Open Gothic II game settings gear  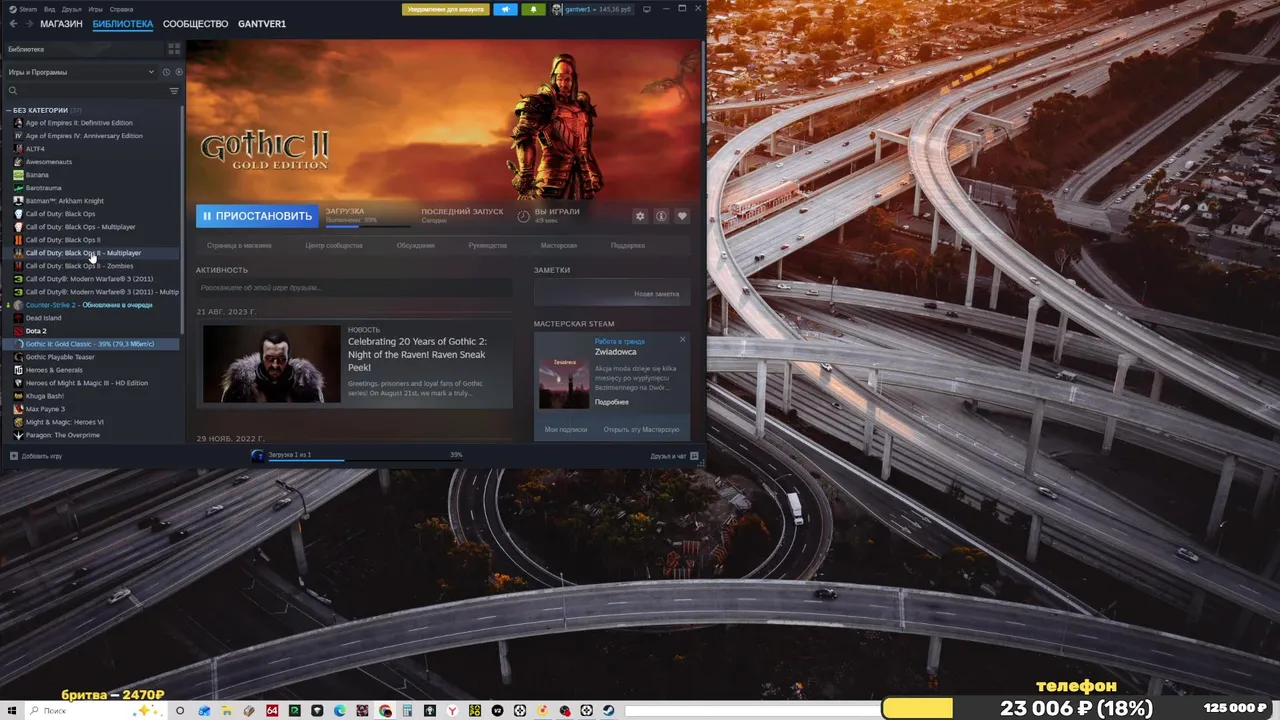pyautogui.click(x=641, y=216)
